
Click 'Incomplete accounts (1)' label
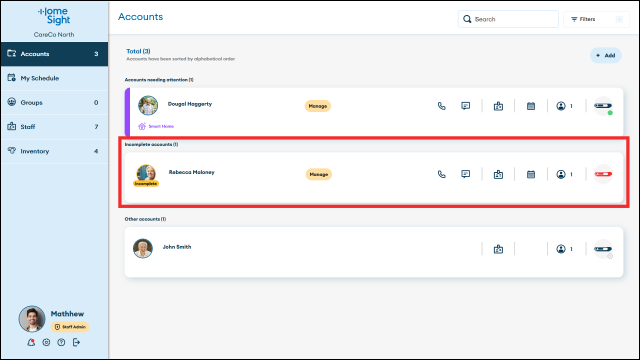151,144
